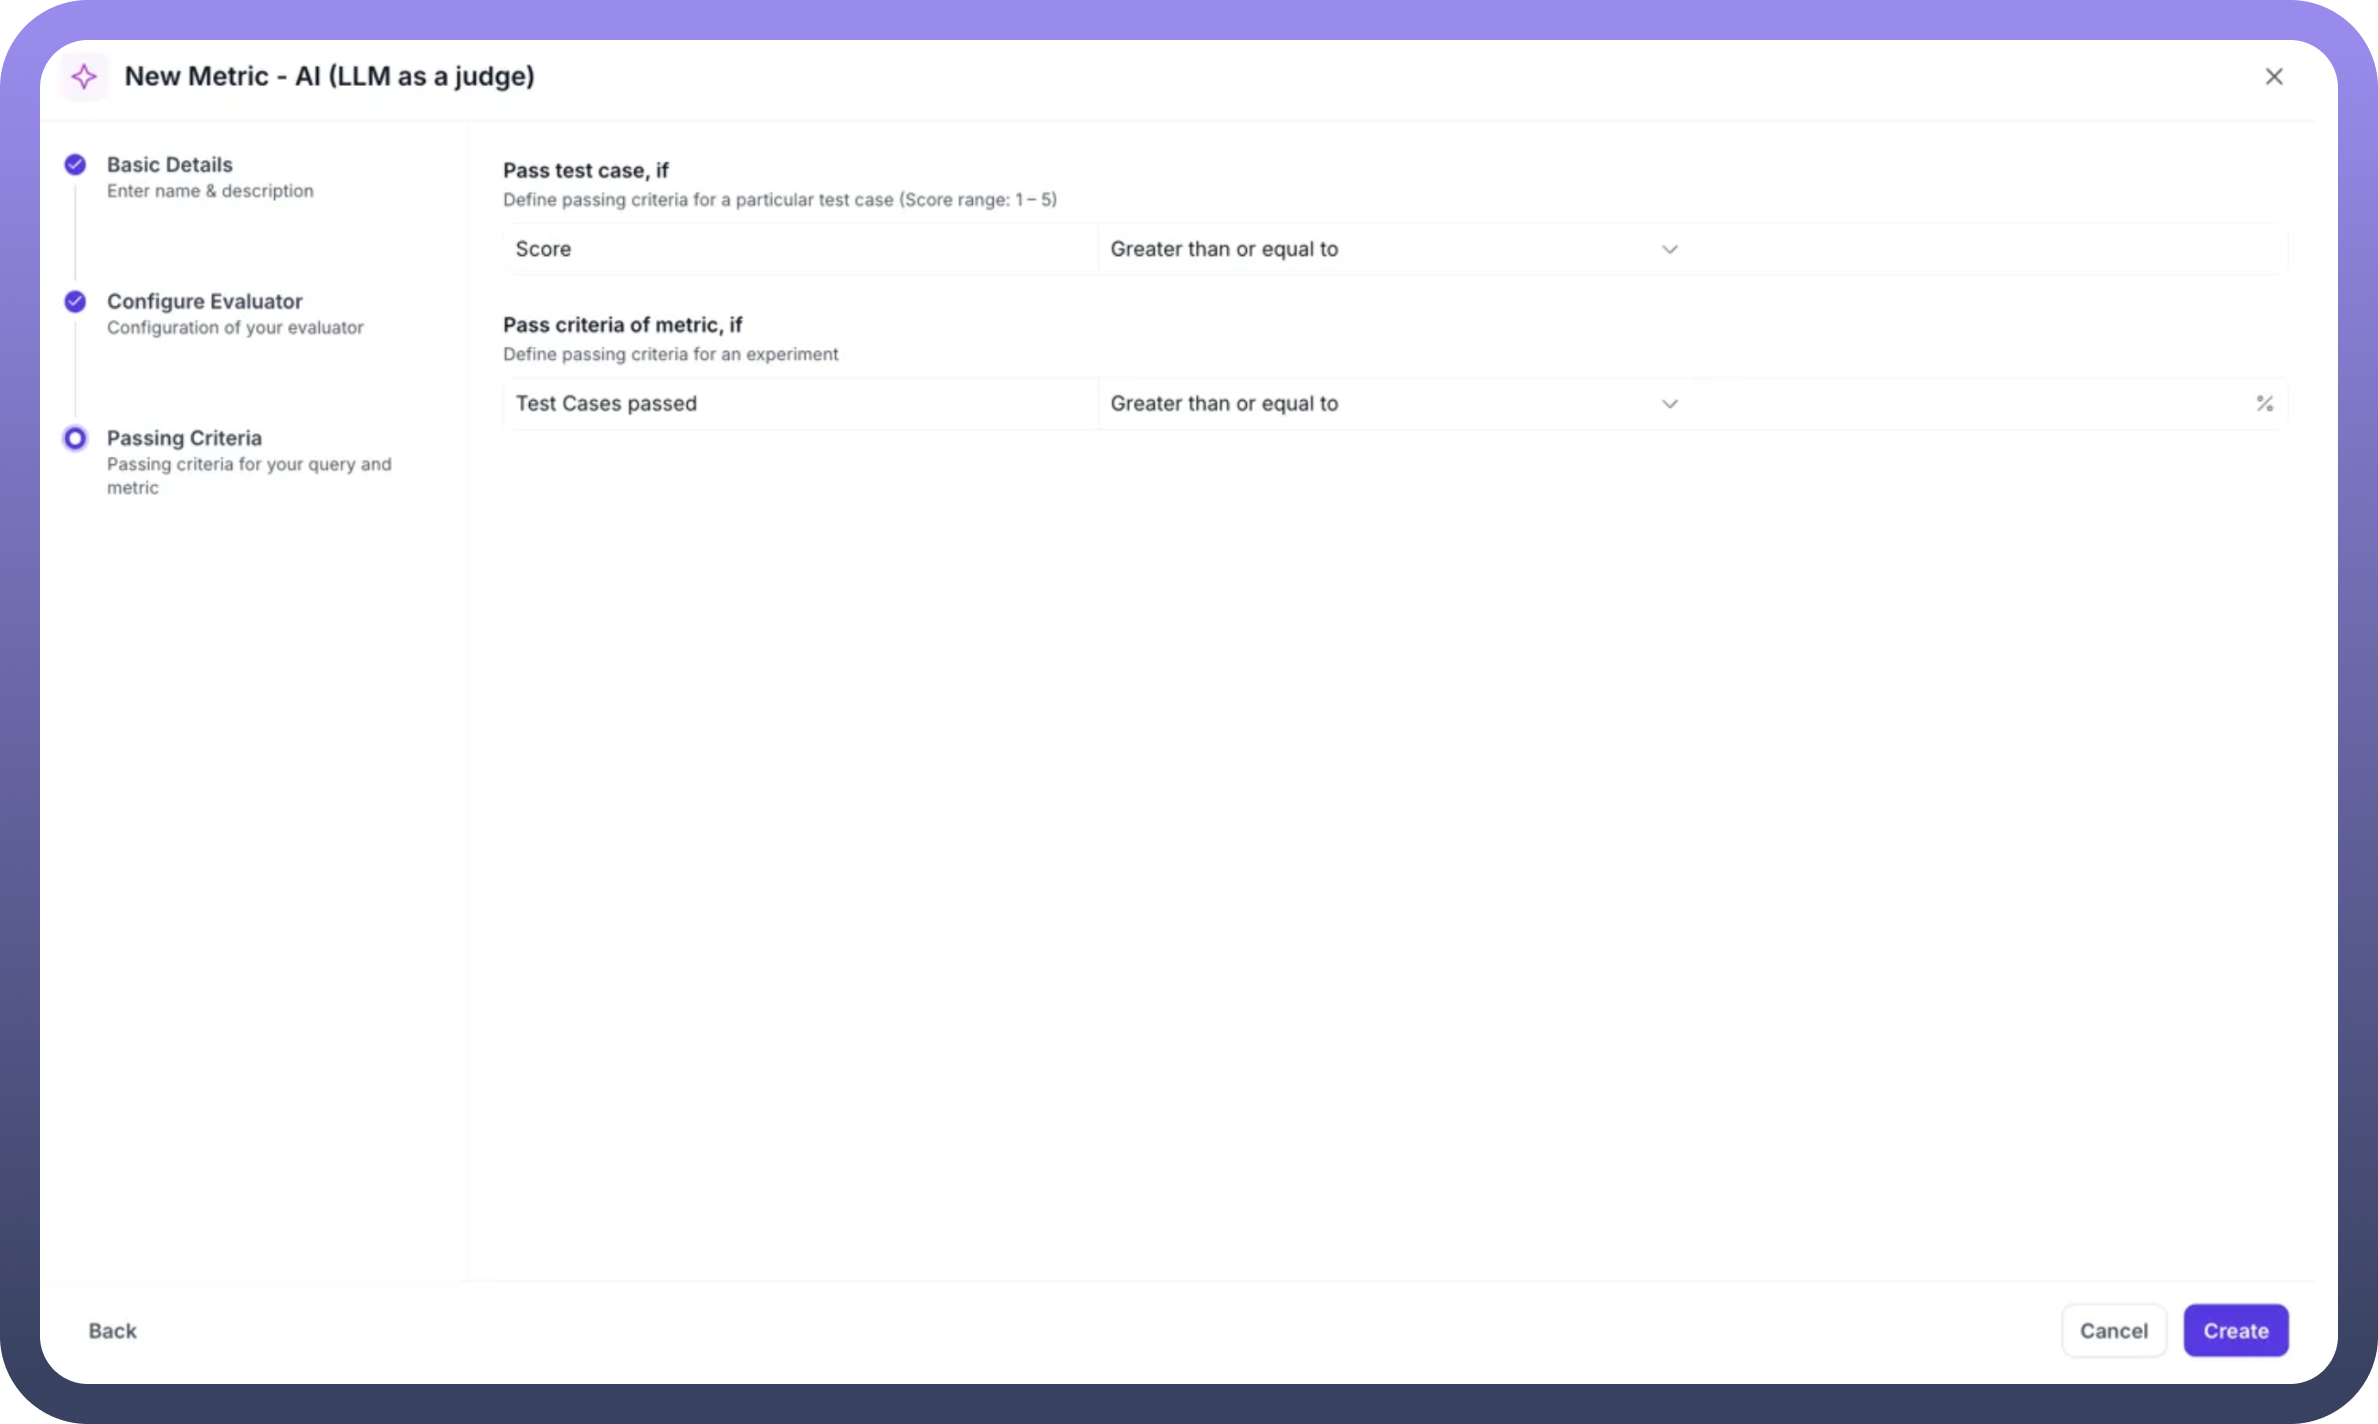This screenshot has height=1424, width=2378.
Task: Click the Passing Criteria step indicator
Action: point(75,439)
